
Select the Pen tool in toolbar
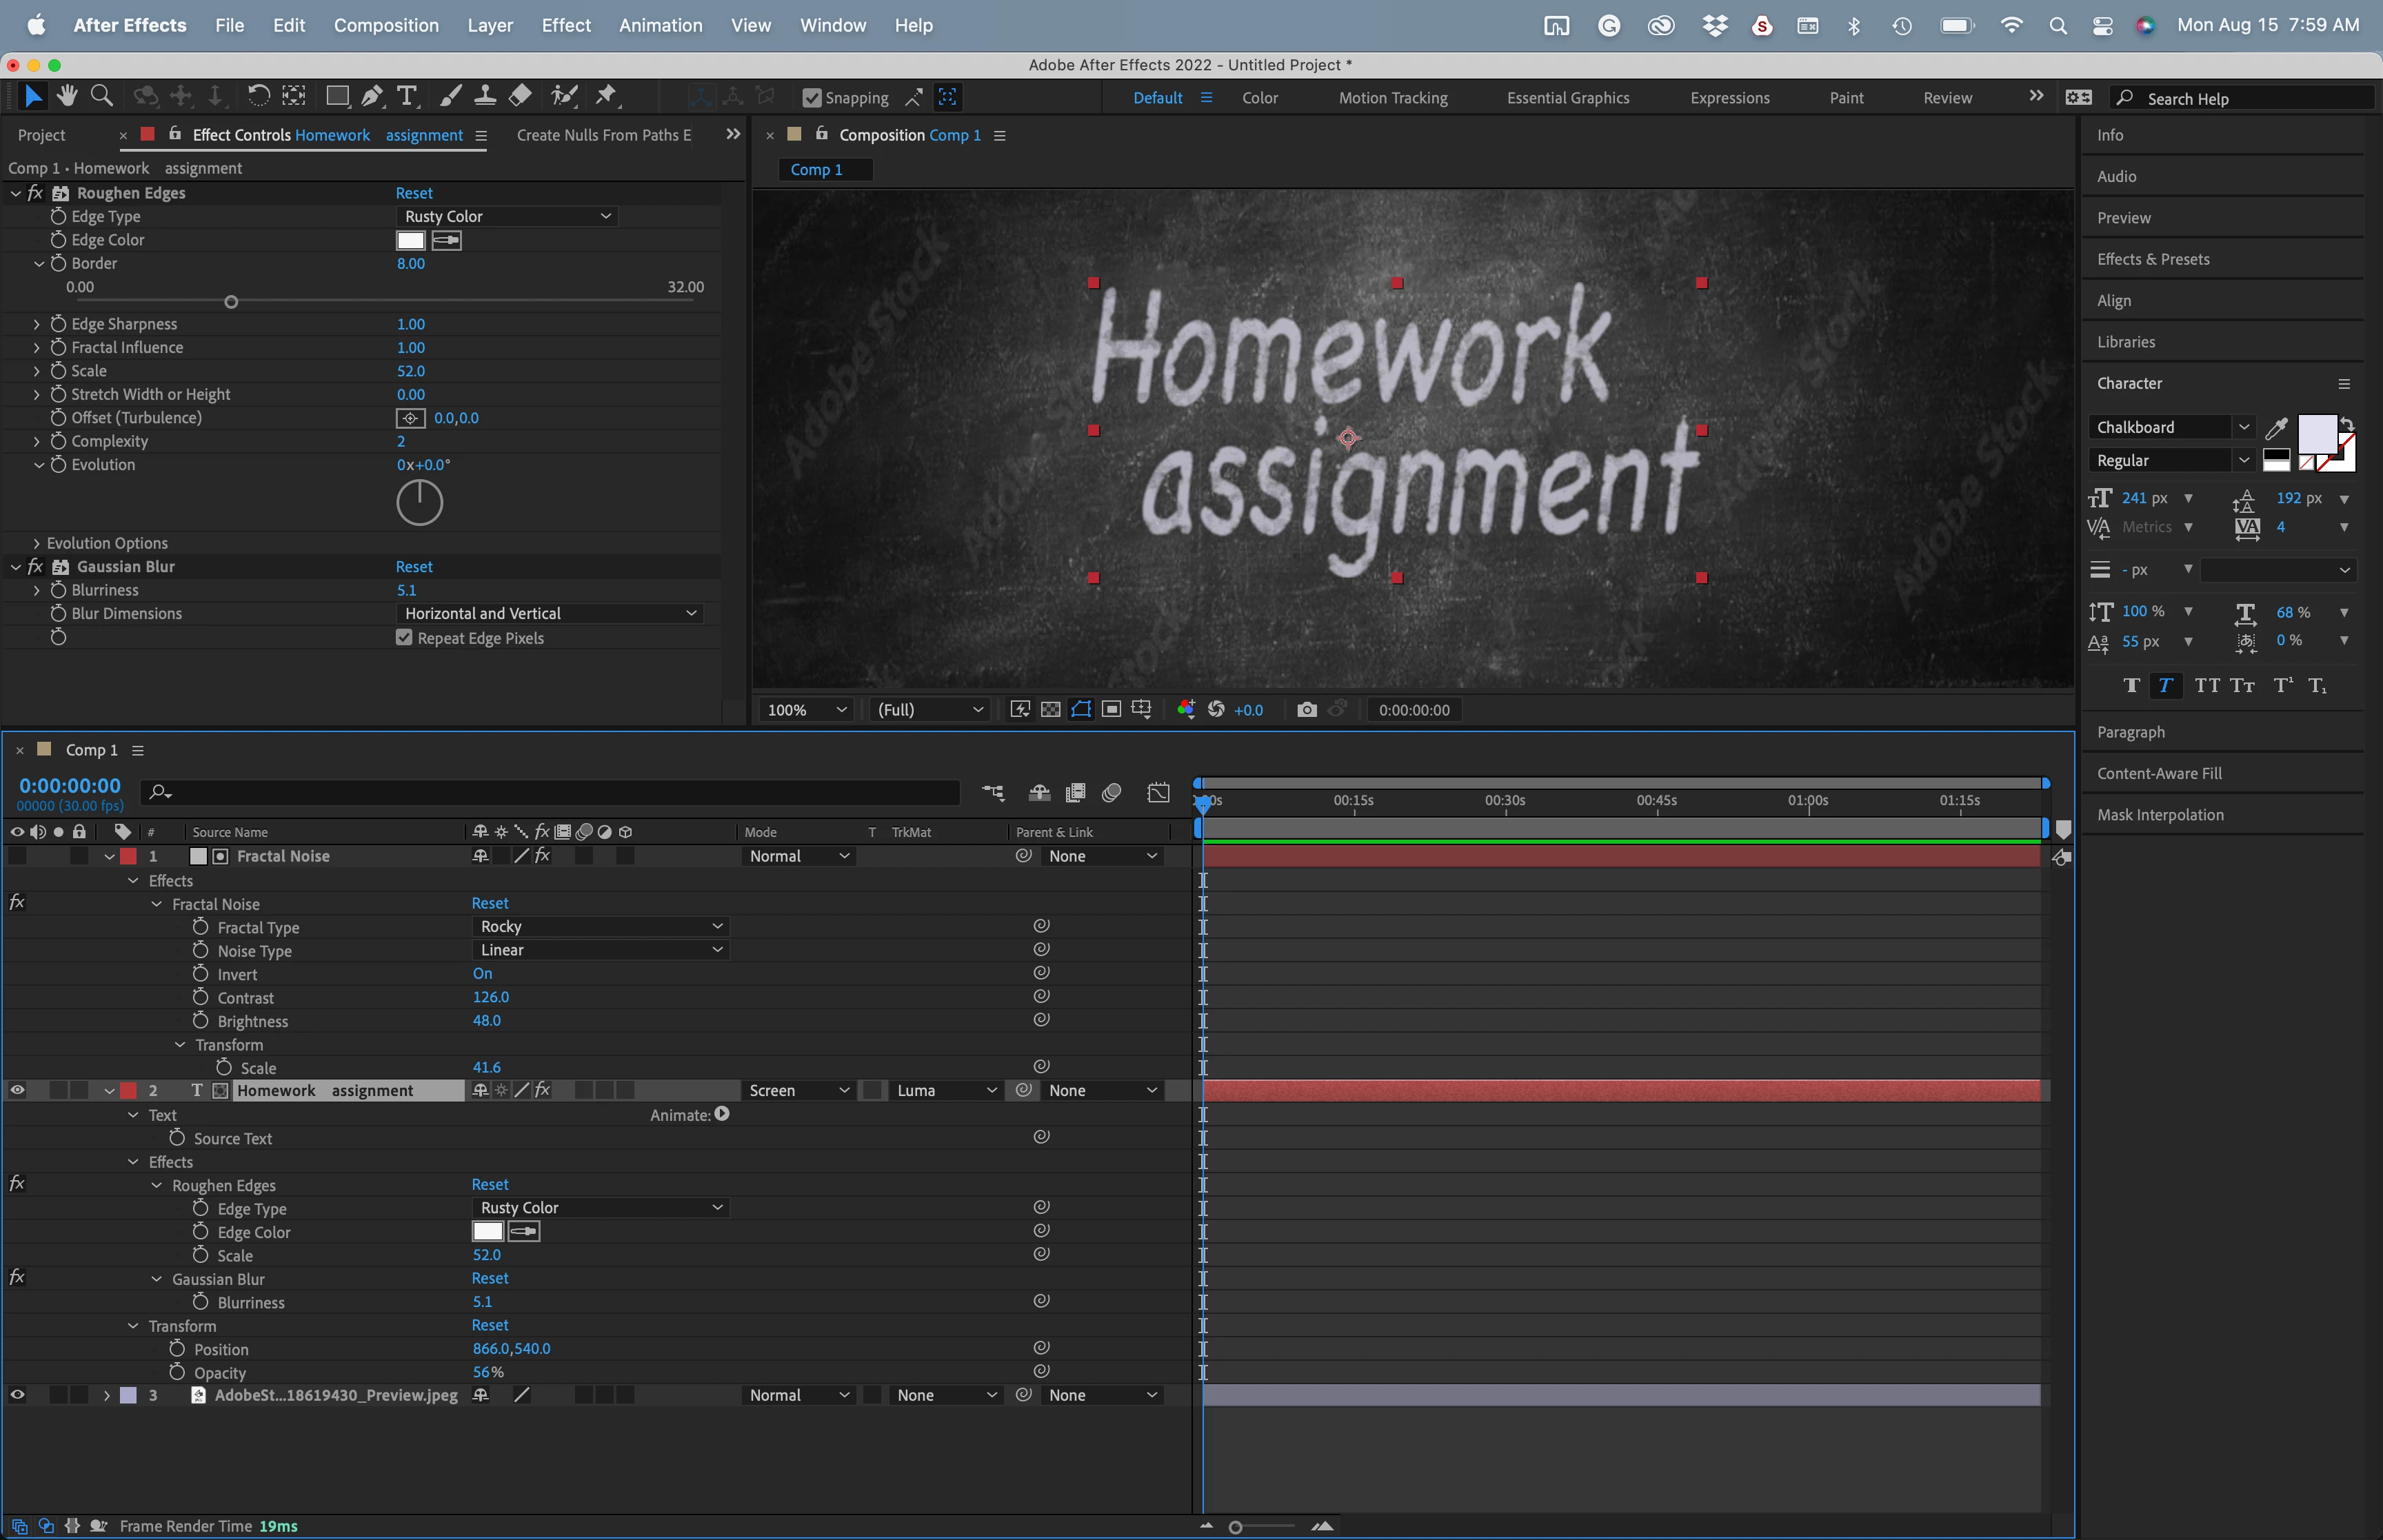[372, 96]
